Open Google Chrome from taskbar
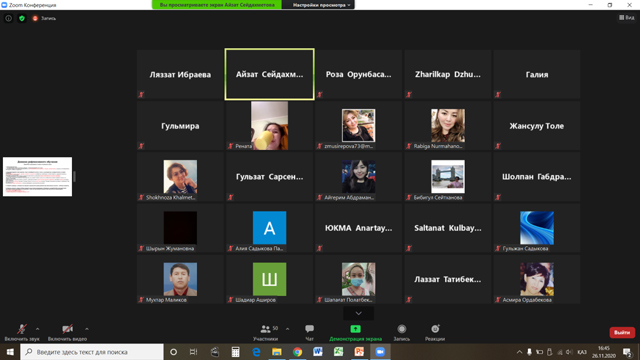The height and width of the screenshot is (360, 640). point(298,352)
